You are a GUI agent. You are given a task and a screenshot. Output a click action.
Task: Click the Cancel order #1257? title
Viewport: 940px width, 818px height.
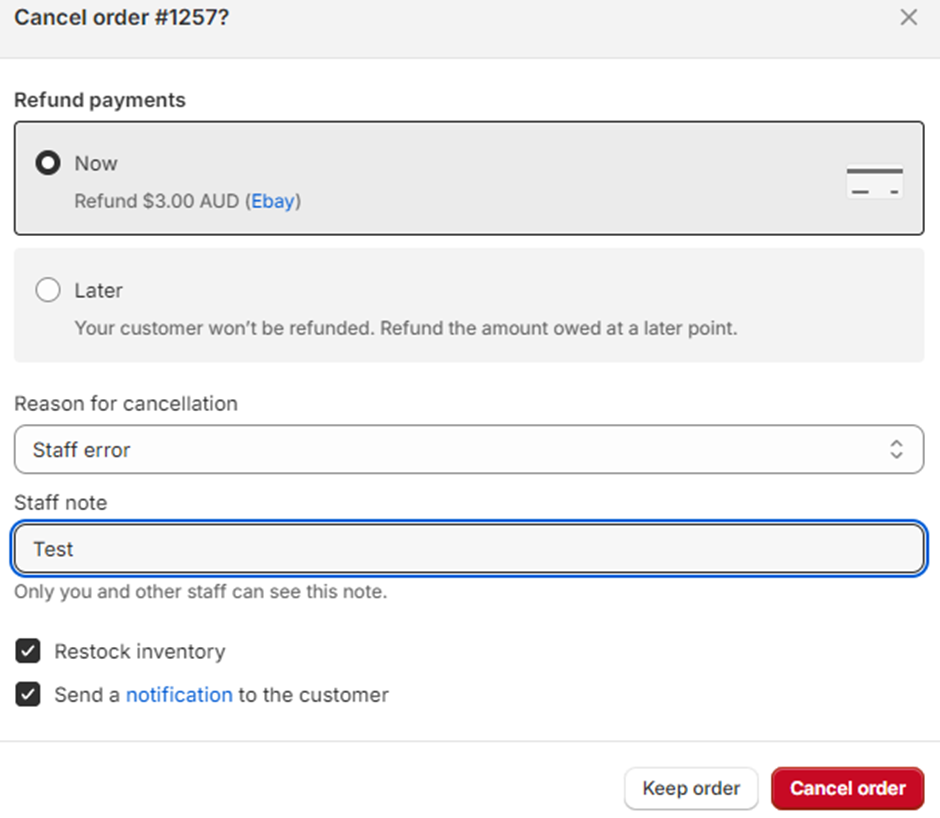pyautogui.click(x=122, y=17)
